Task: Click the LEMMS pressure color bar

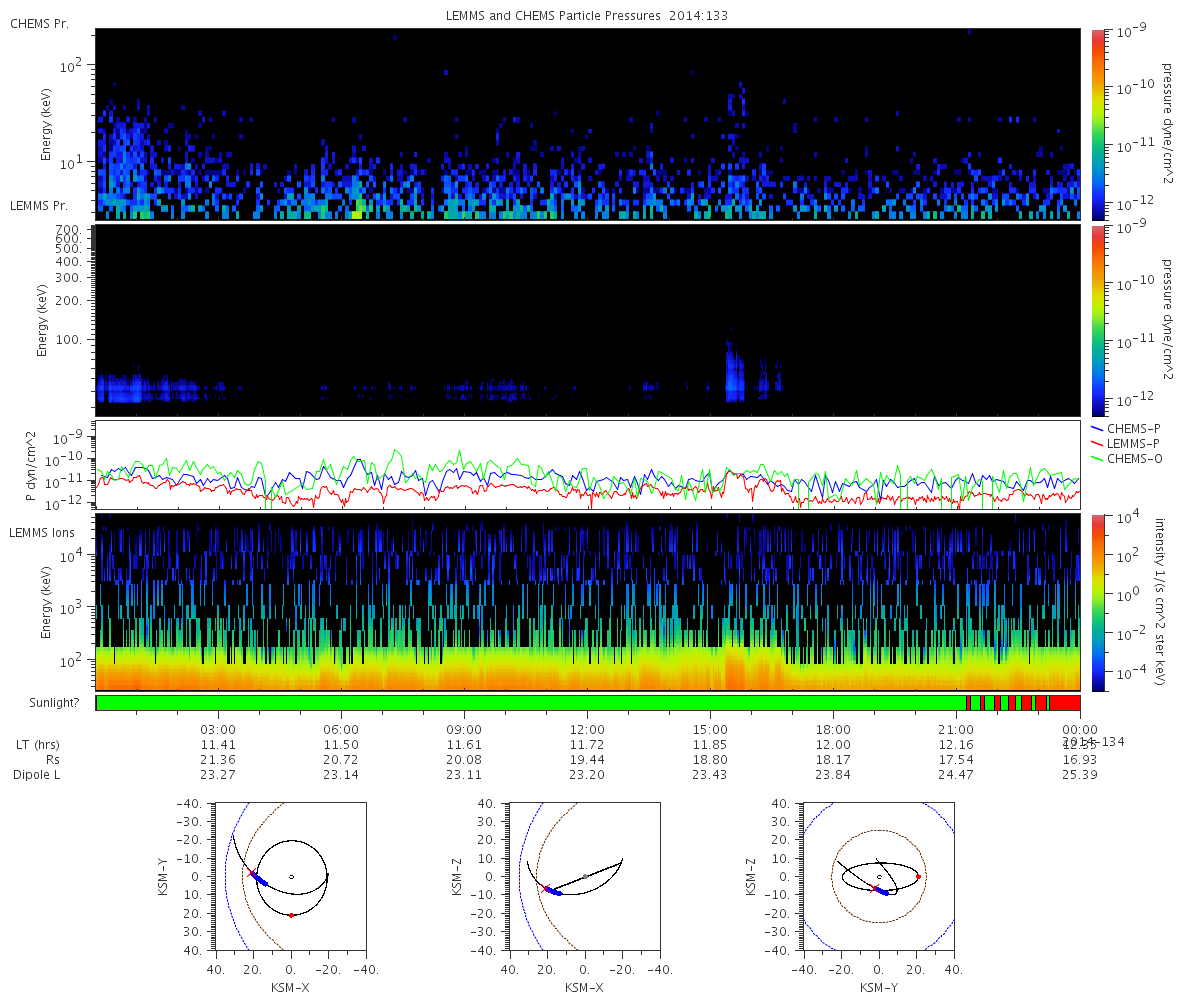Action: click(1097, 320)
